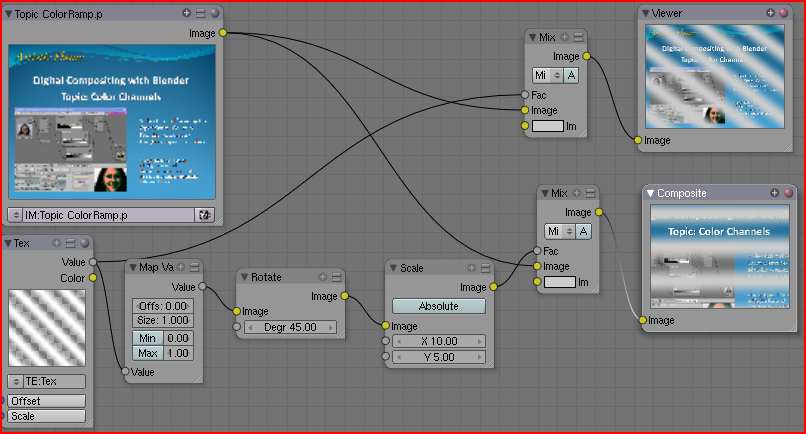
Task: Click Min value field 0.00
Action: 178,338
